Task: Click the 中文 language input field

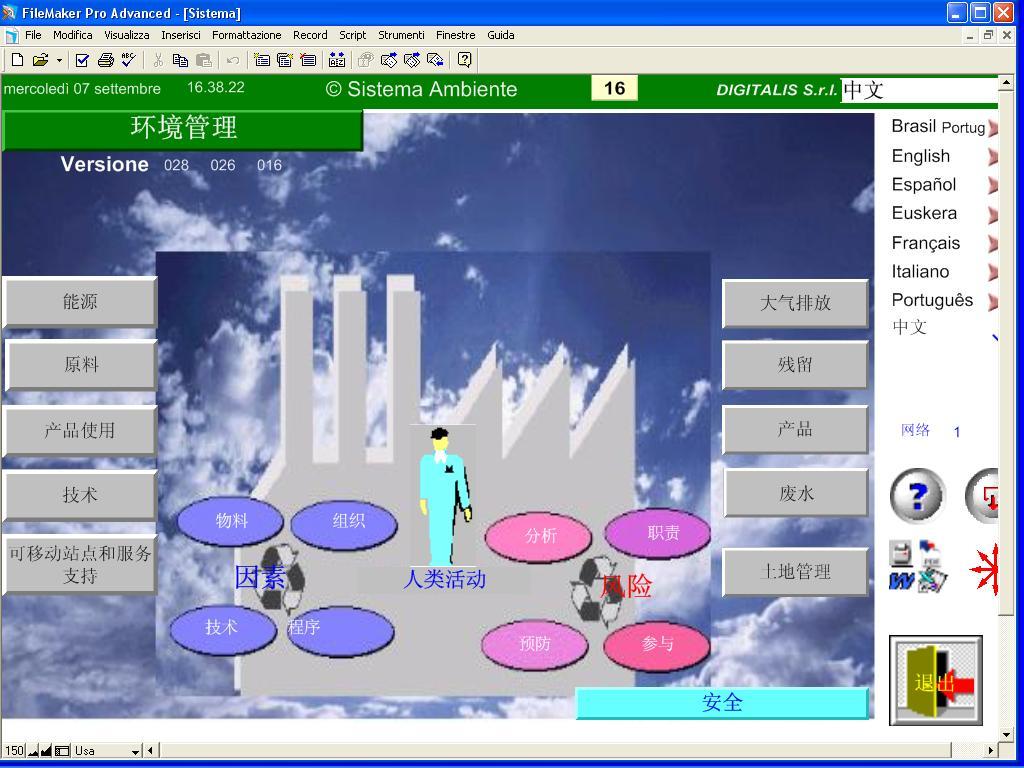Action: click(x=918, y=90)
